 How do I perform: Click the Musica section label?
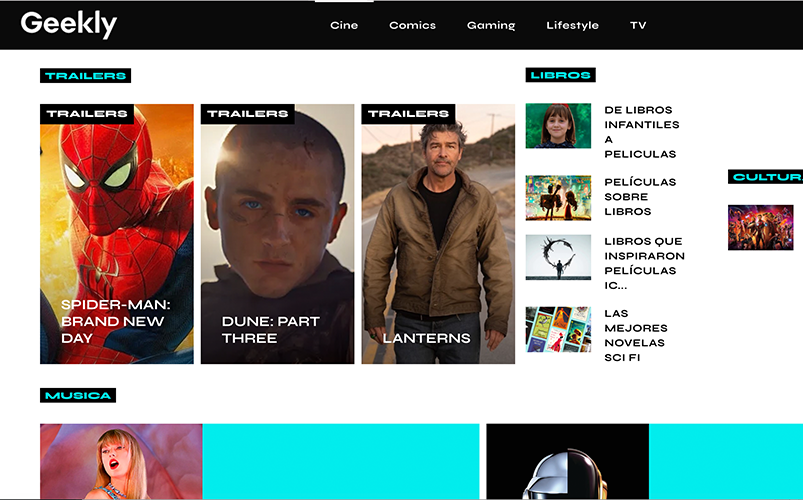pos(78,396)
